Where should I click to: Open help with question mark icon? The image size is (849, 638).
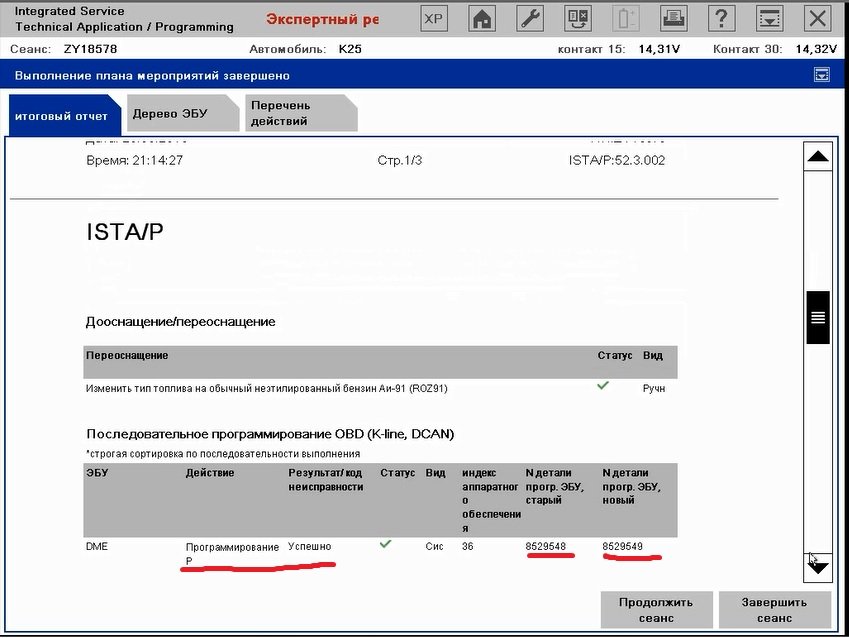721,18
